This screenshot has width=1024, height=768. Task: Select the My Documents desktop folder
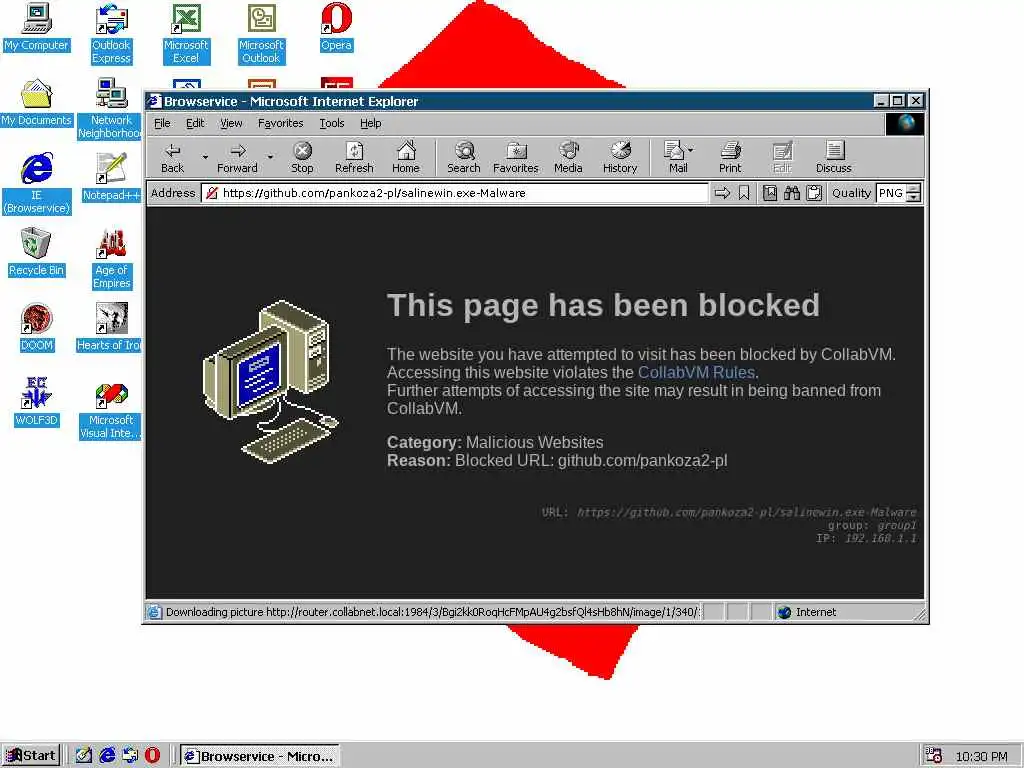click(36, 103)
